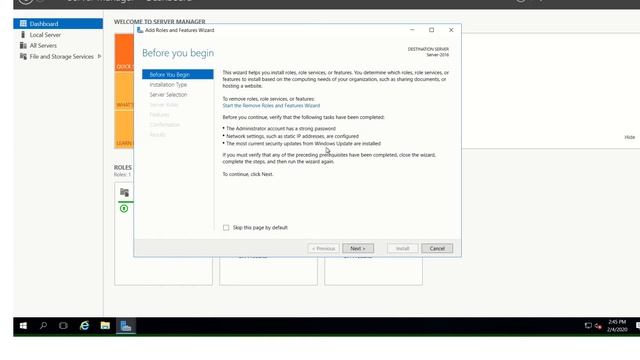Viewport: 640px width, 360px height.
Task: Click the disabled Previous button
Action: tap(323, 248)
